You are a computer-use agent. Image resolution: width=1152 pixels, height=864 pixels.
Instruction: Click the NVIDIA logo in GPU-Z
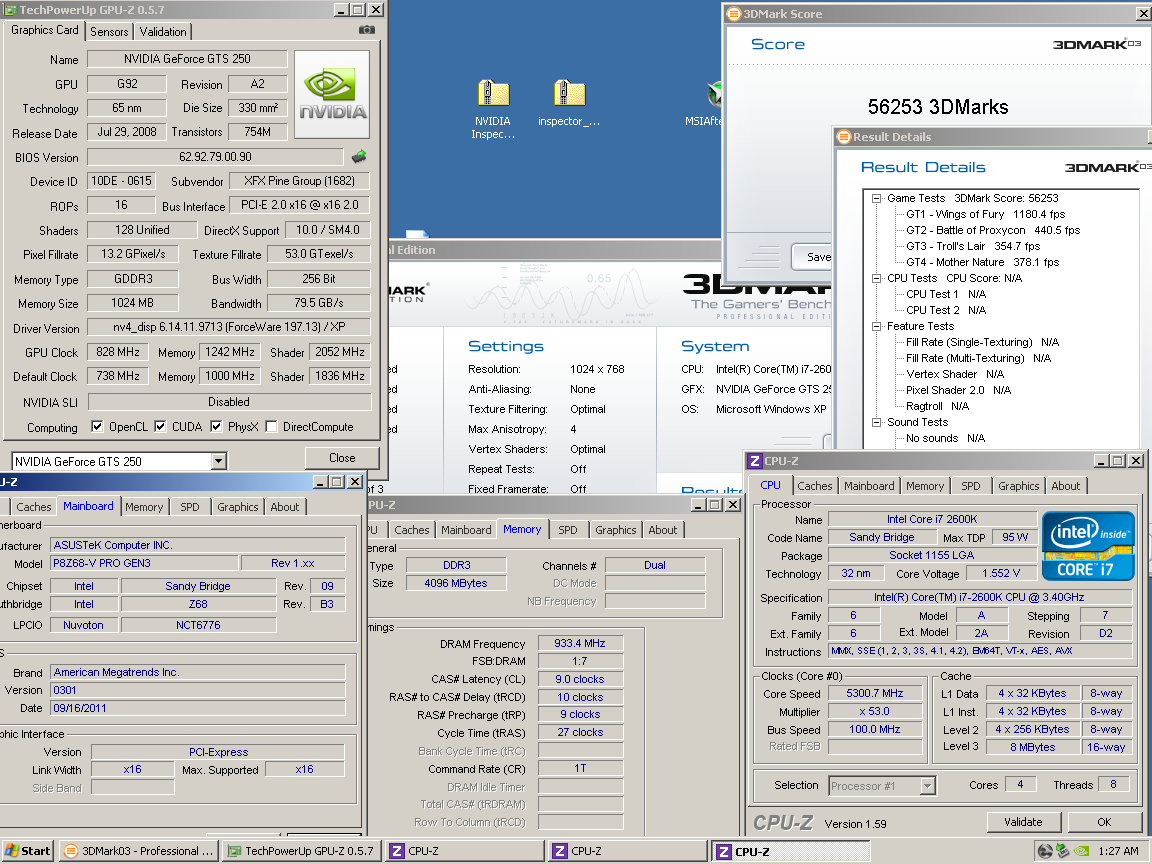pyautogui.click(x=332, y=94)
